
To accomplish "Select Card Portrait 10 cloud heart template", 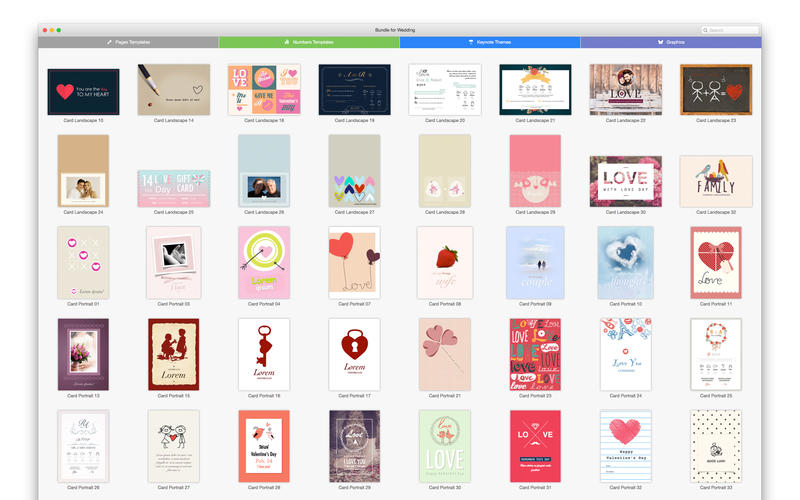I will [x=626, y=263].
